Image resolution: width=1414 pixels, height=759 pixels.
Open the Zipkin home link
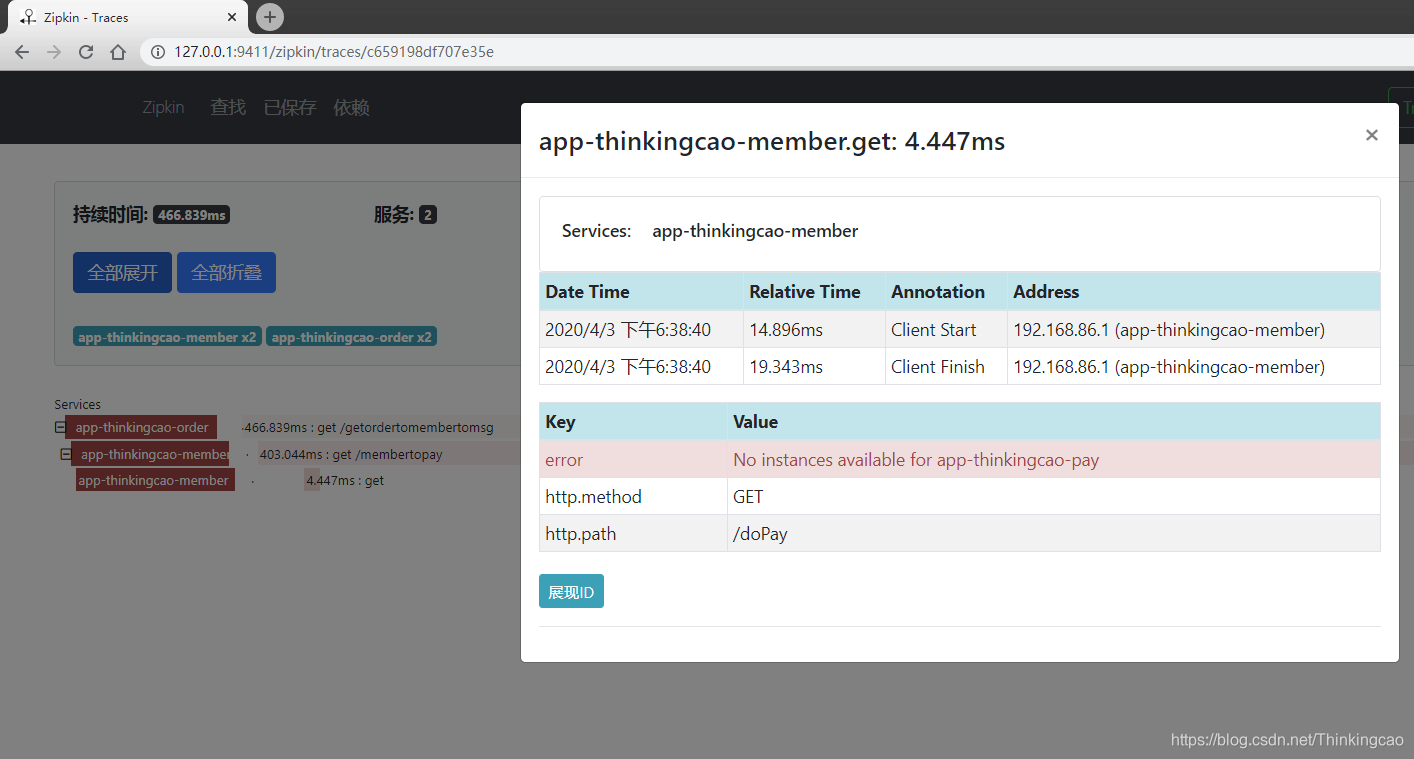[x=163, y=107]
